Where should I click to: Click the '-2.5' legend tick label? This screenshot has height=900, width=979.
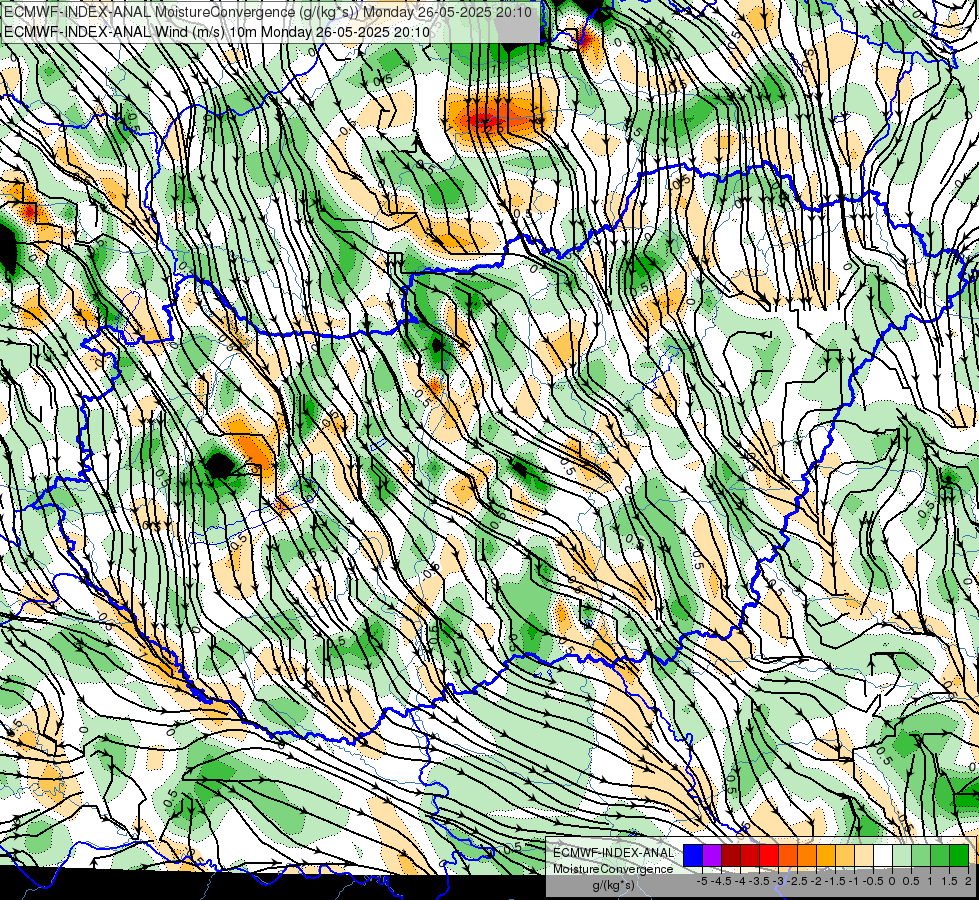point(797,881)
